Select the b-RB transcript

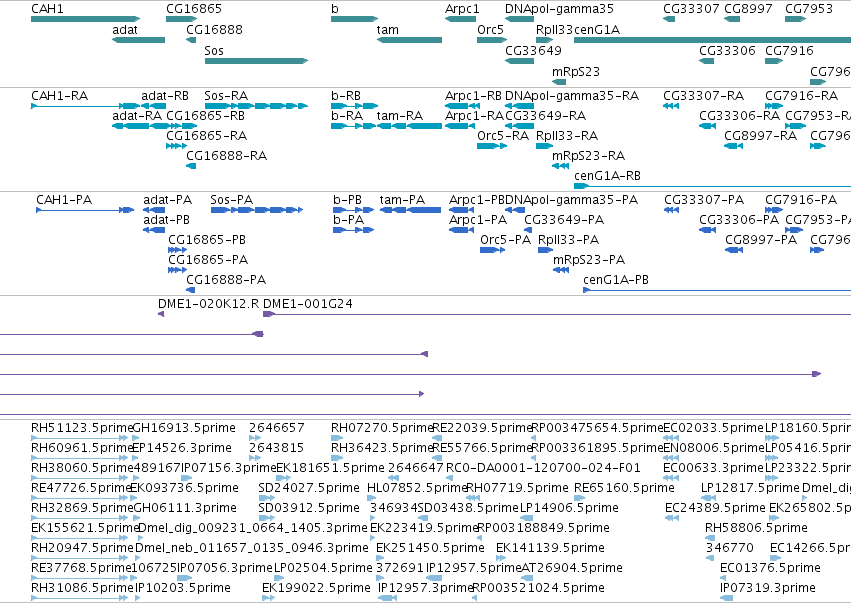click(x=354, y=106)
